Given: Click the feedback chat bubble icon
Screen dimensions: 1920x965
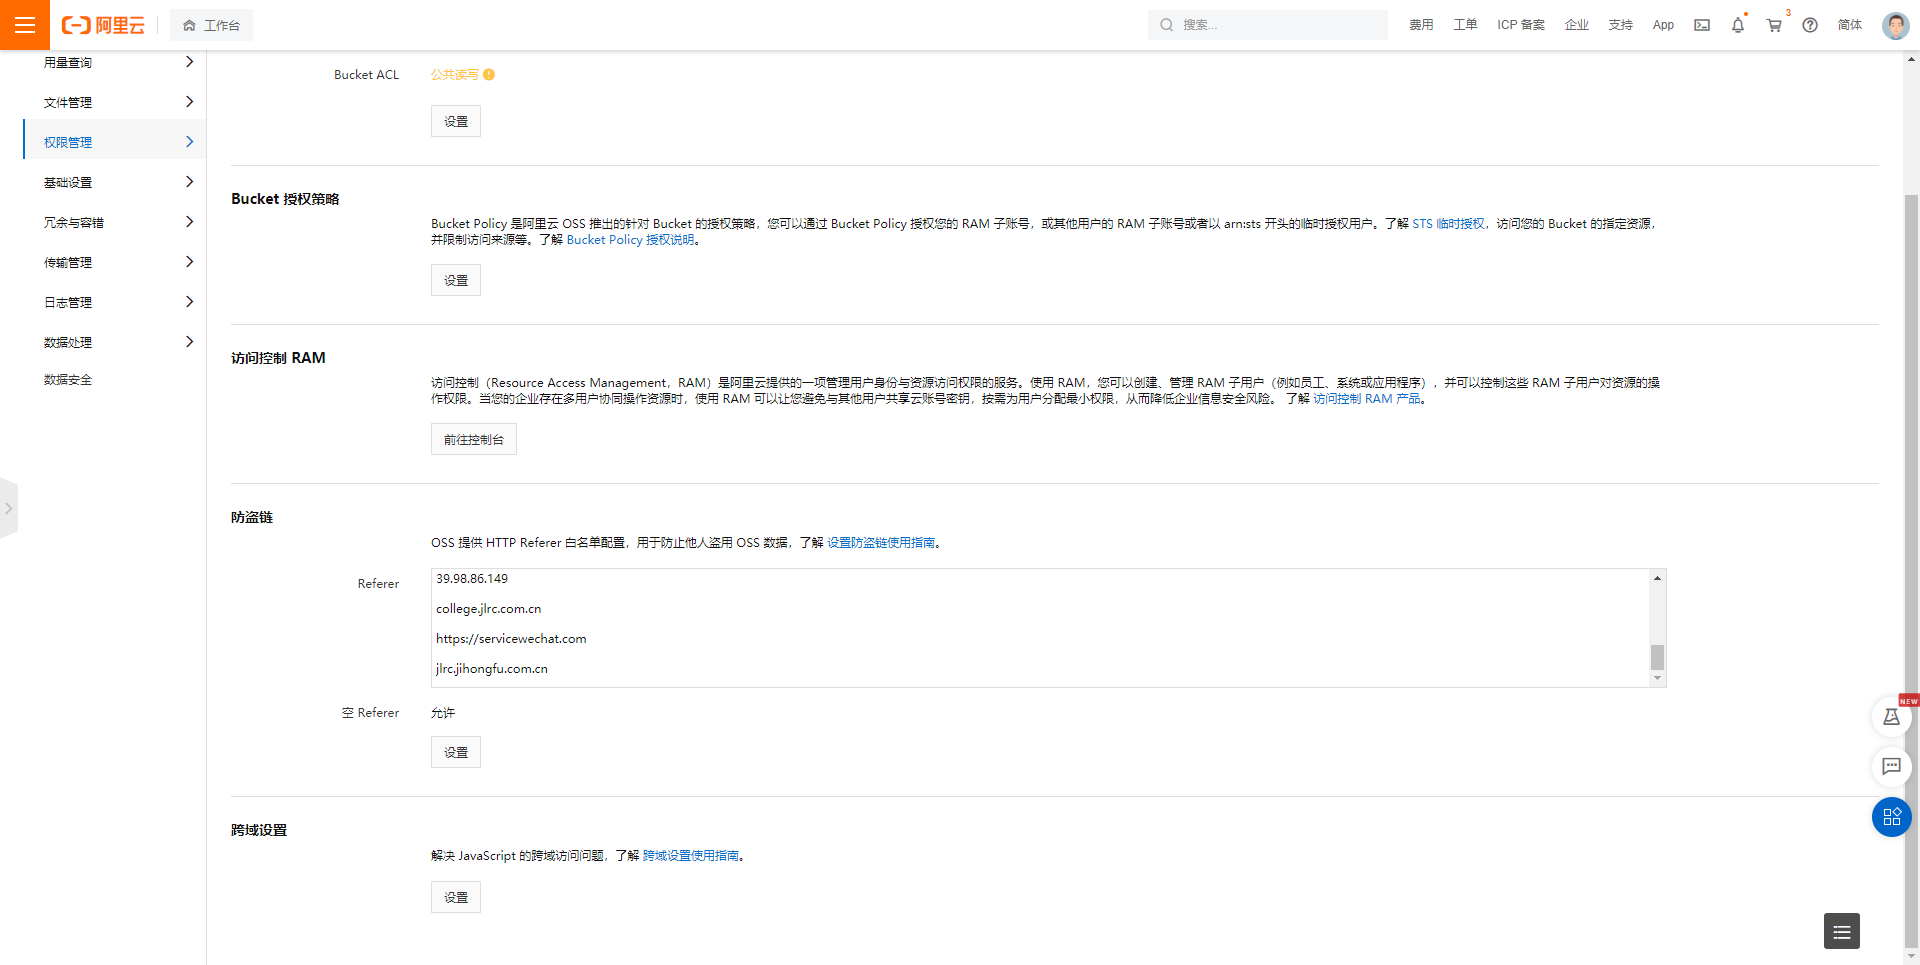Looking at the screenshot, I should (1891, 767).
